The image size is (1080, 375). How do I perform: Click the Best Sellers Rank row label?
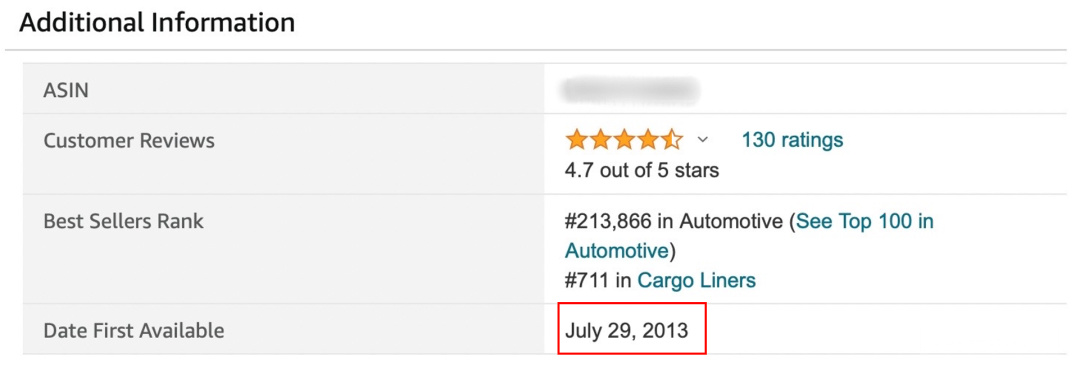pyautogui.click(x=123, y=222)
